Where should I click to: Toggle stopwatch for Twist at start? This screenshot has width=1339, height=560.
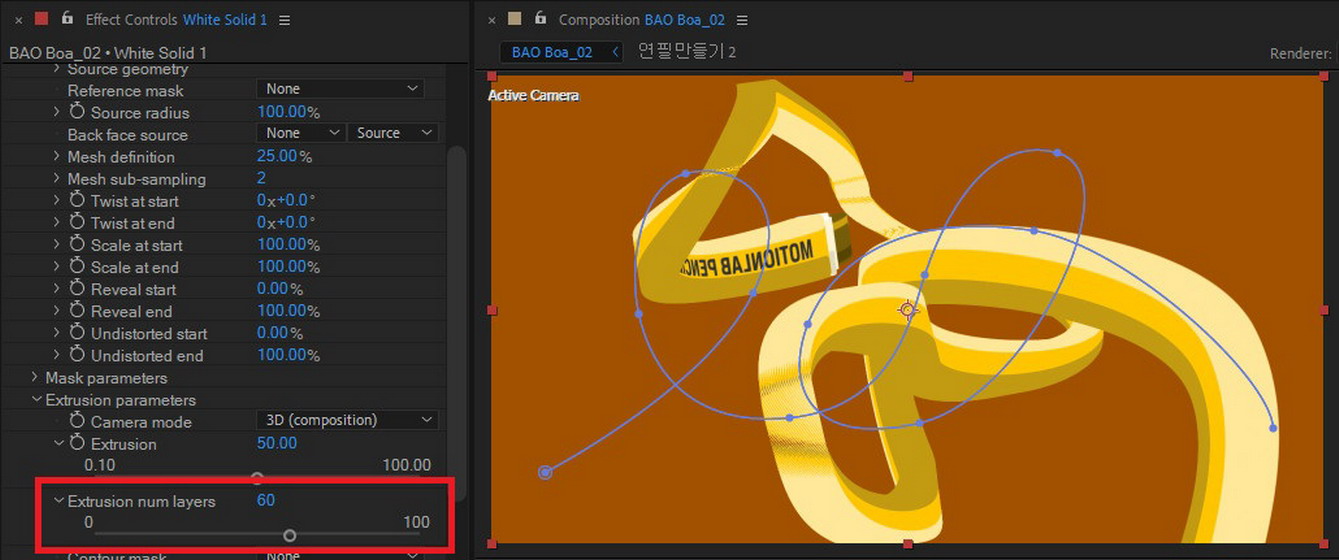77,200
